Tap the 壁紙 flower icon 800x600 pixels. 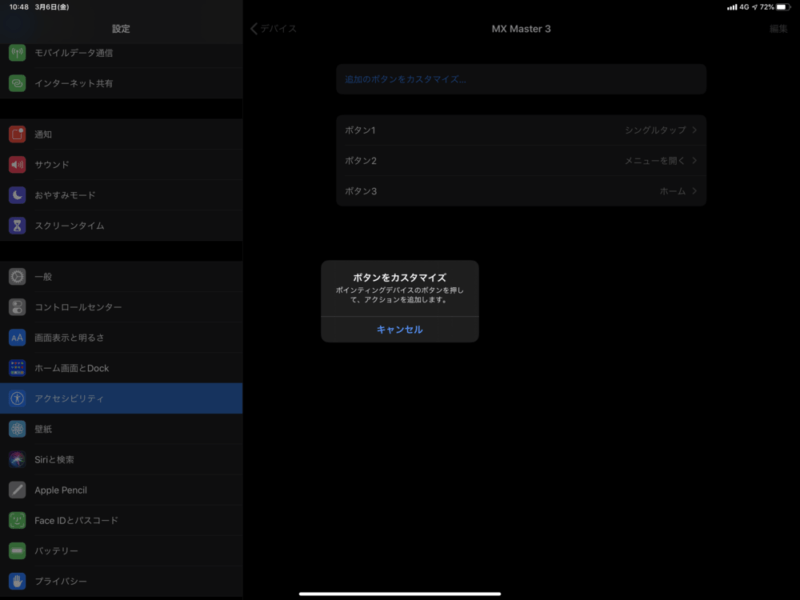[17, 429]
